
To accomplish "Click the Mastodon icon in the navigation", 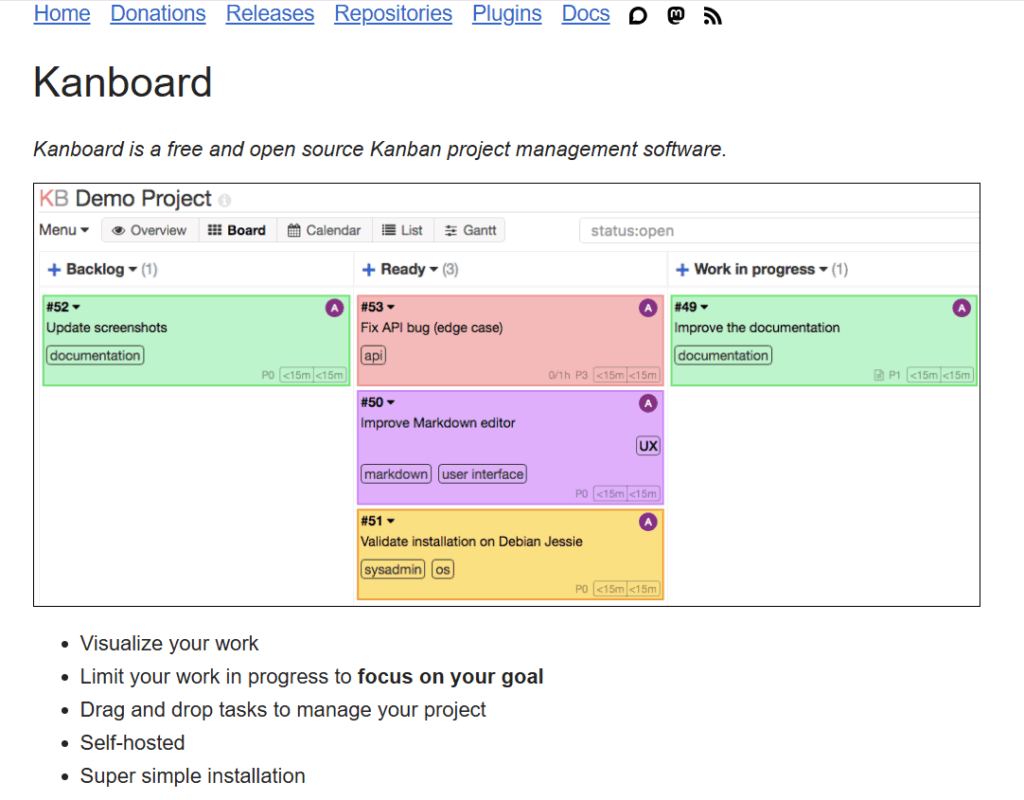I will pyautogui.click(x=676, y=16).
